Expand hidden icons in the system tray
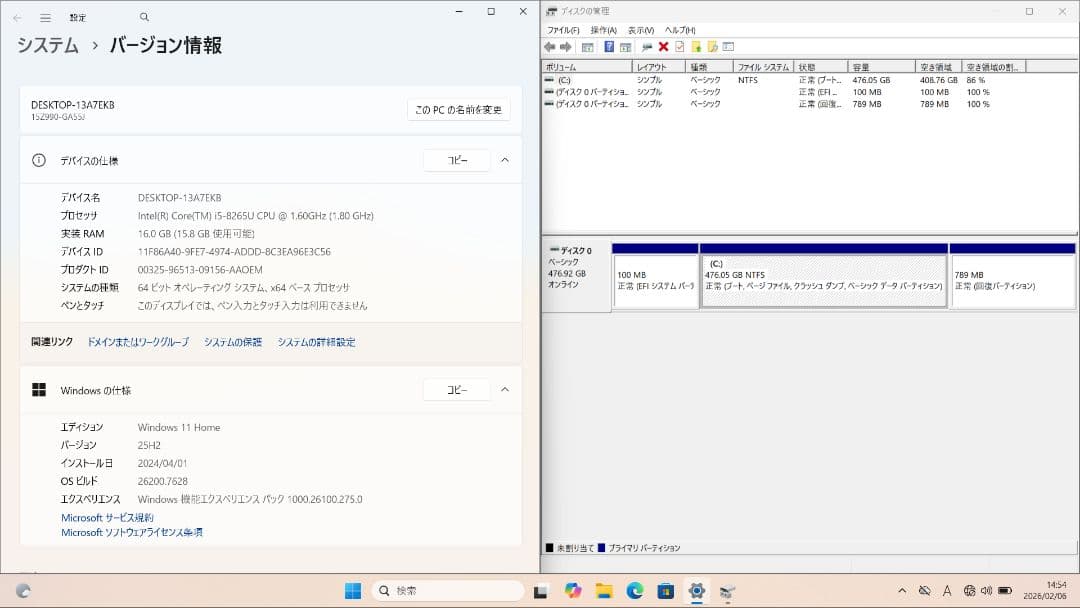This screenshot has width=1080, height=608. click(902, 590)
